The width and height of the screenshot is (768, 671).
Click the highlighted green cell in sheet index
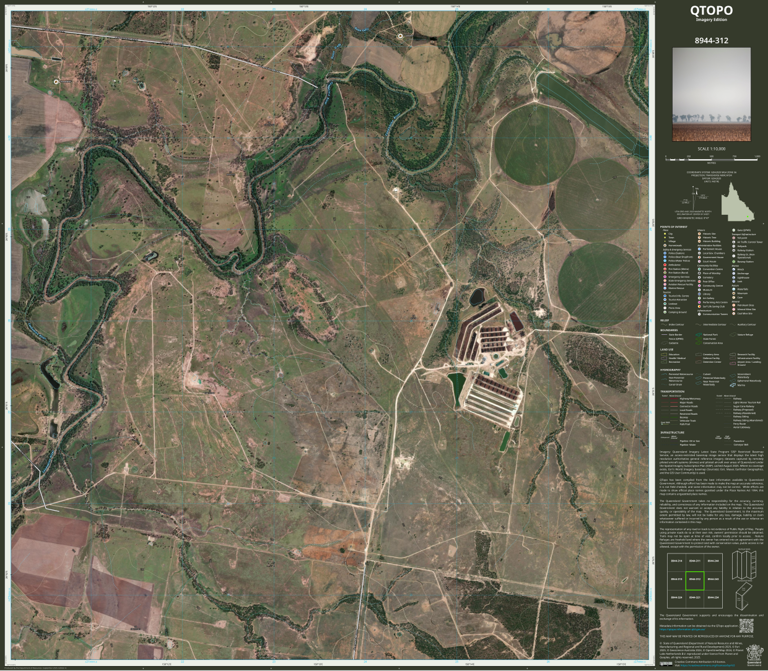[x=695, y=581]
